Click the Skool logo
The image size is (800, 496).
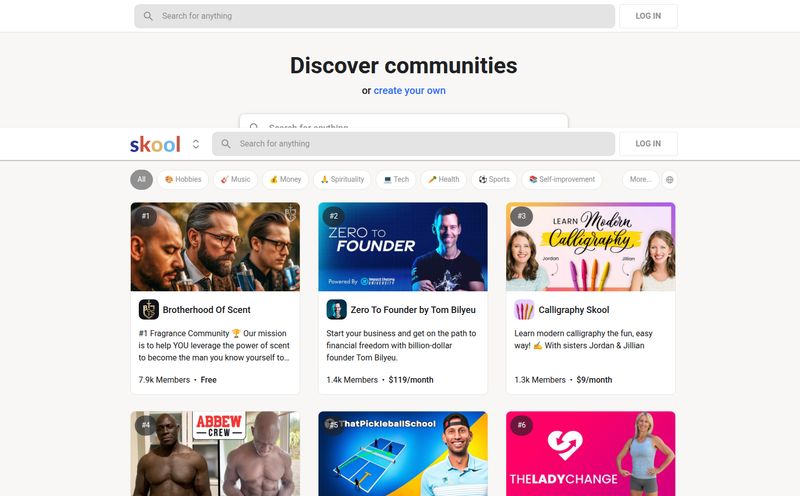pyautogui.click(x=155, y=144)
